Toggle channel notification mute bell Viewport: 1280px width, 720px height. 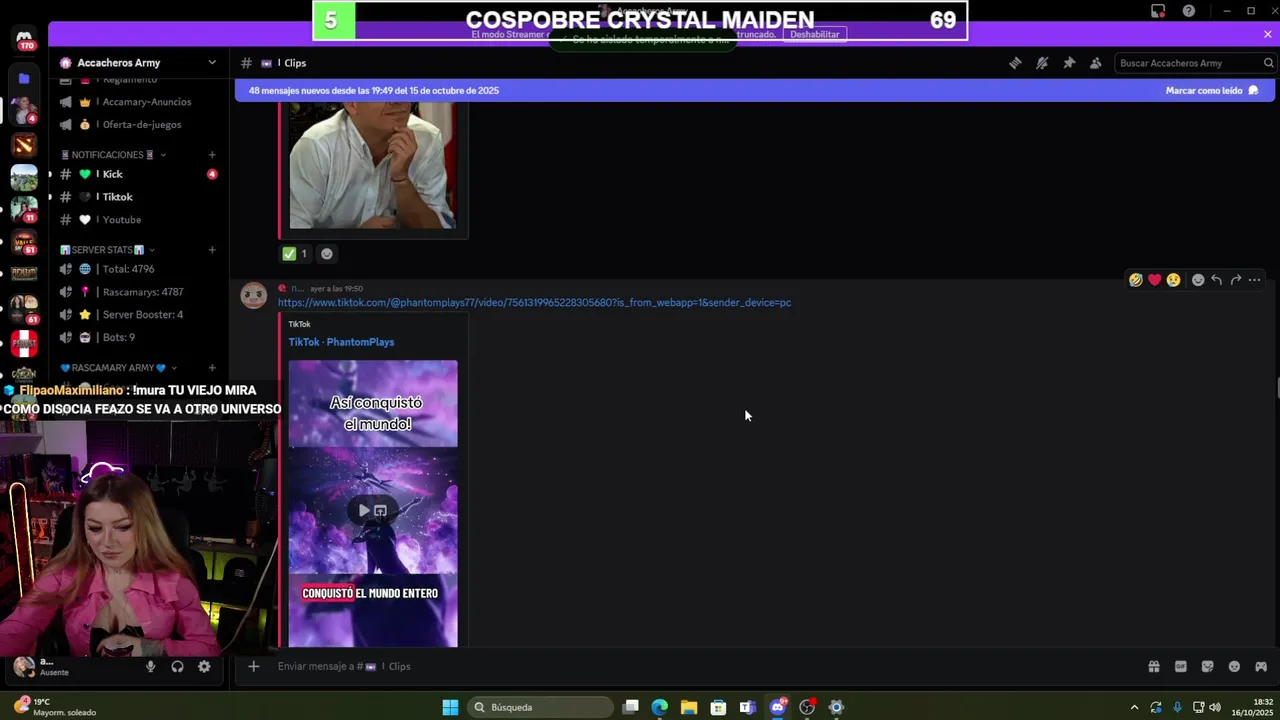(1042, 63)
